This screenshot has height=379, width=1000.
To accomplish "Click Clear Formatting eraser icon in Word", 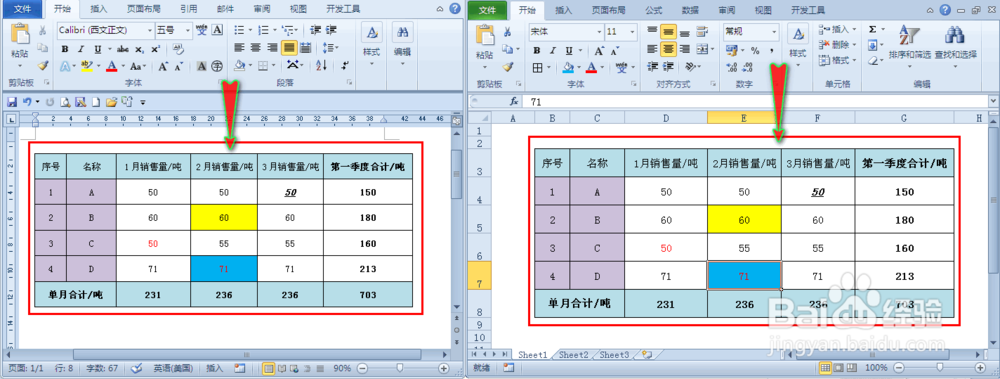I will pyautogui.click(x=178, y=49).
